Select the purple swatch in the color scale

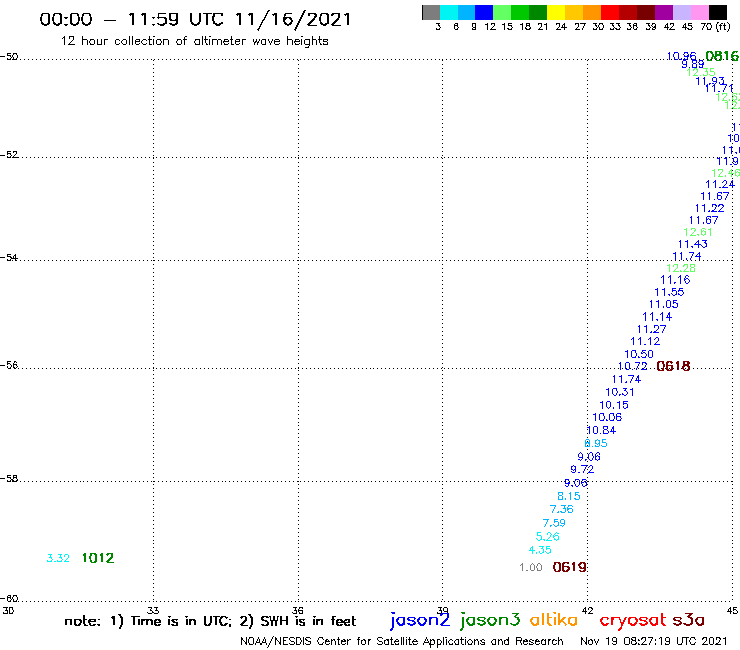[664, 12]
